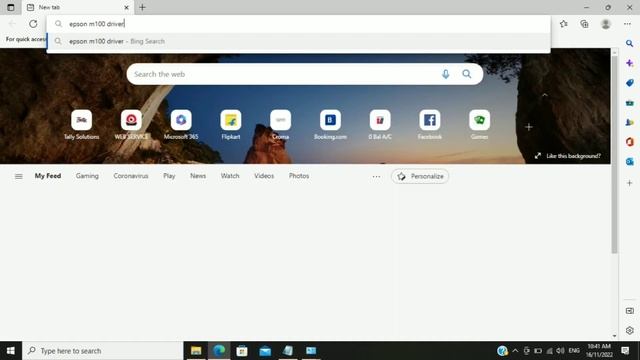The height and width of the screenshot is (360, 640).
Task: Select the Watch feed tab
Action: pos(230,176)
